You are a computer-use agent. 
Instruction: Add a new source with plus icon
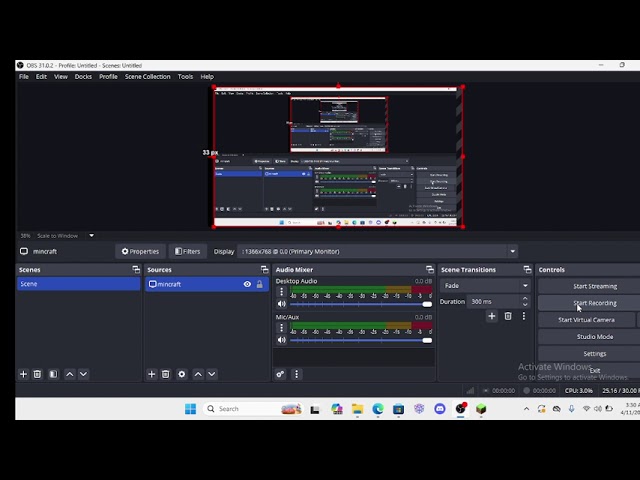tap(151, 374)
